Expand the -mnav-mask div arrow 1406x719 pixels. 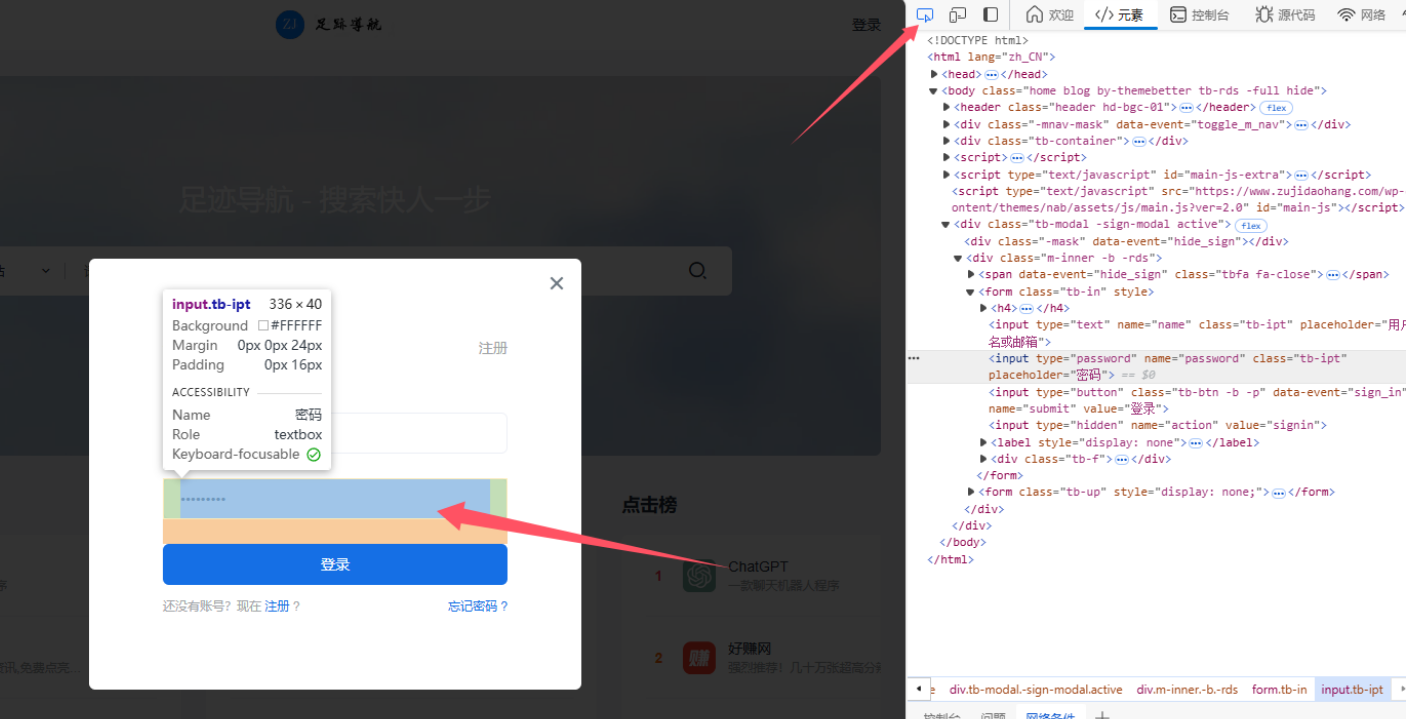[x=947, y=124]
